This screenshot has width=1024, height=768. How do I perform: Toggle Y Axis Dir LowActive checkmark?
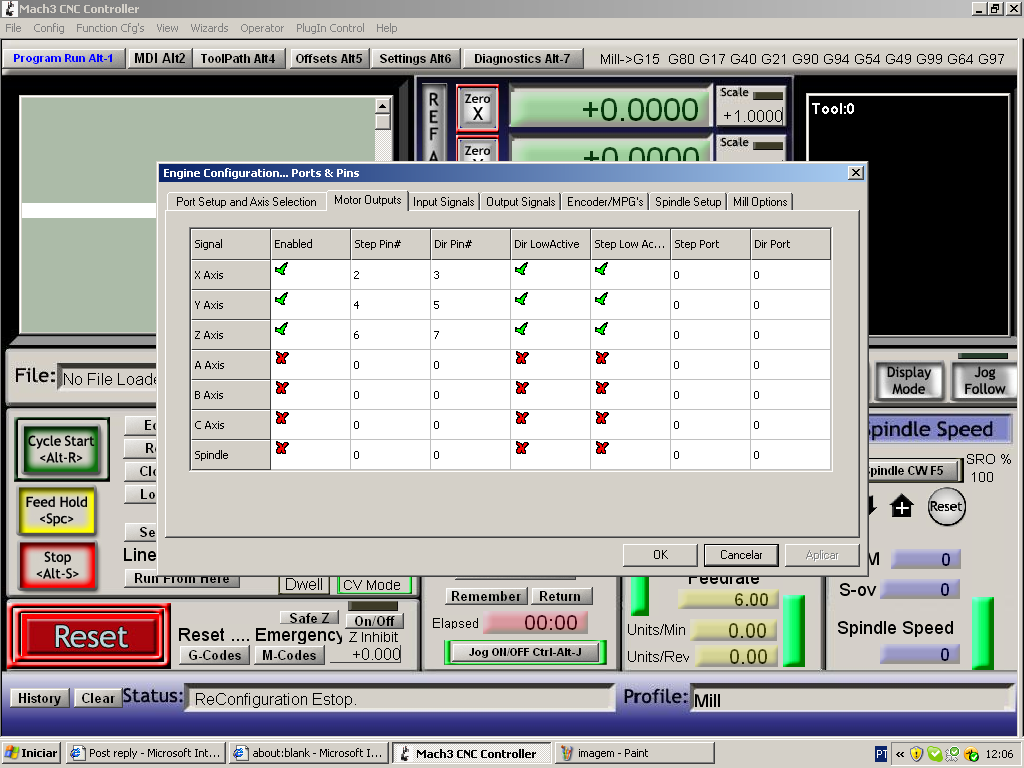click(x=521, y=299)
